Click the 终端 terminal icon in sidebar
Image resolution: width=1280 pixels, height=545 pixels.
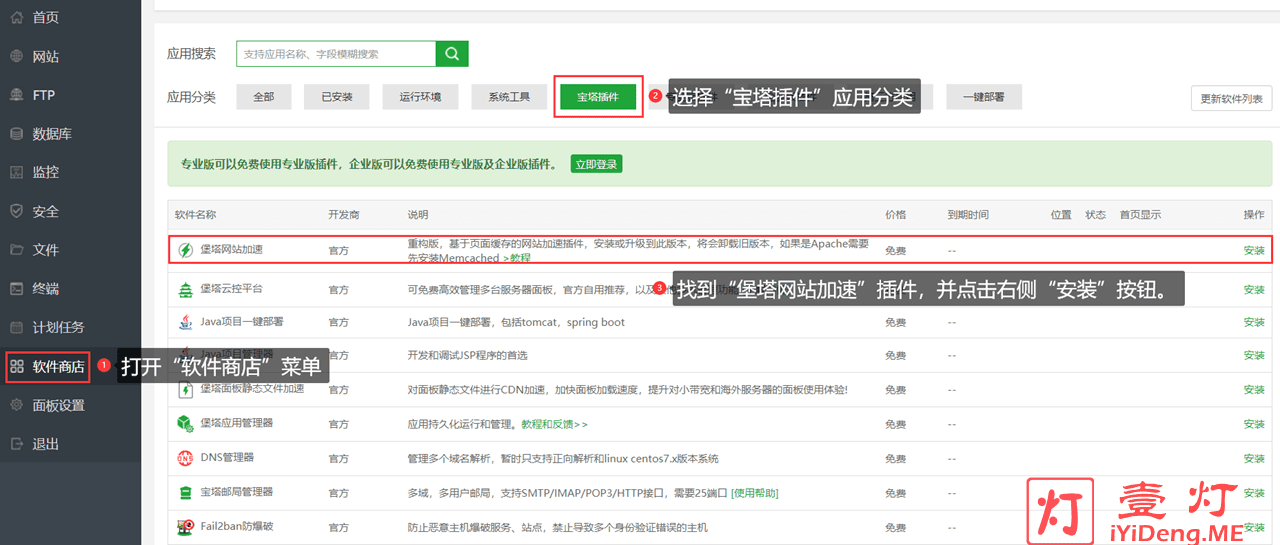pos(16,289)
